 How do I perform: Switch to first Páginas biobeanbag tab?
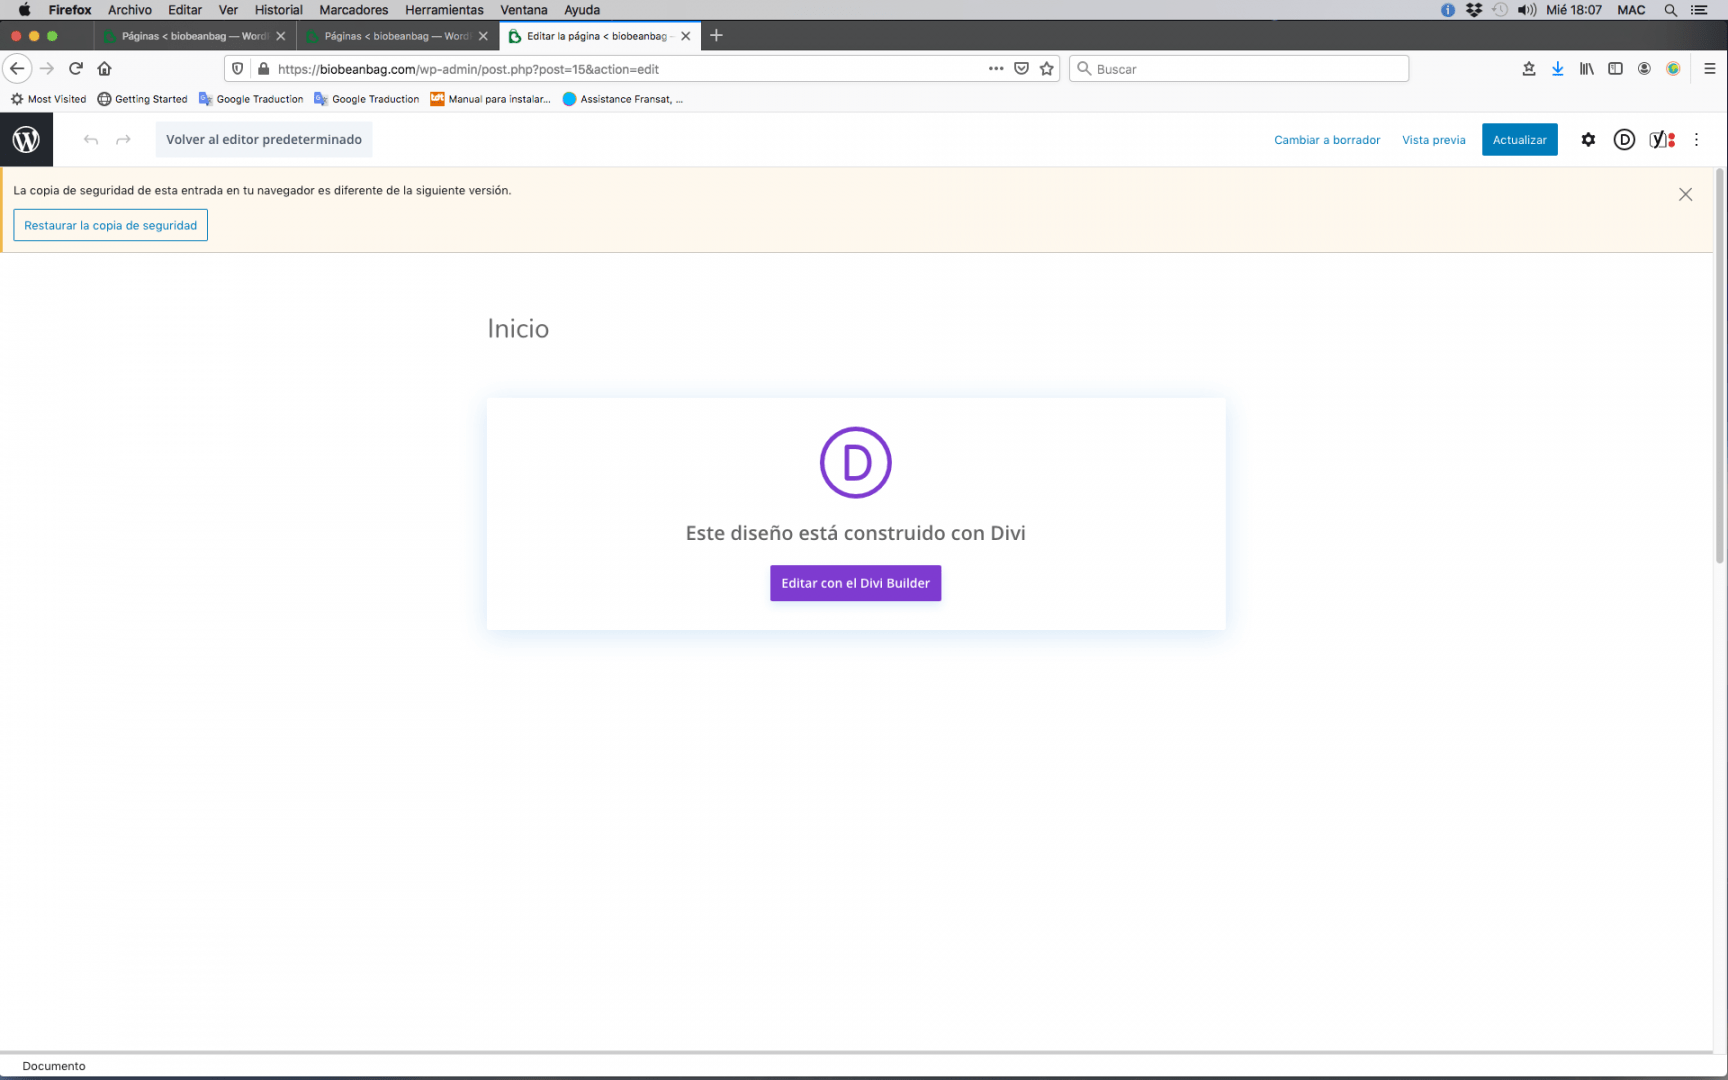[x=195, y=36]
